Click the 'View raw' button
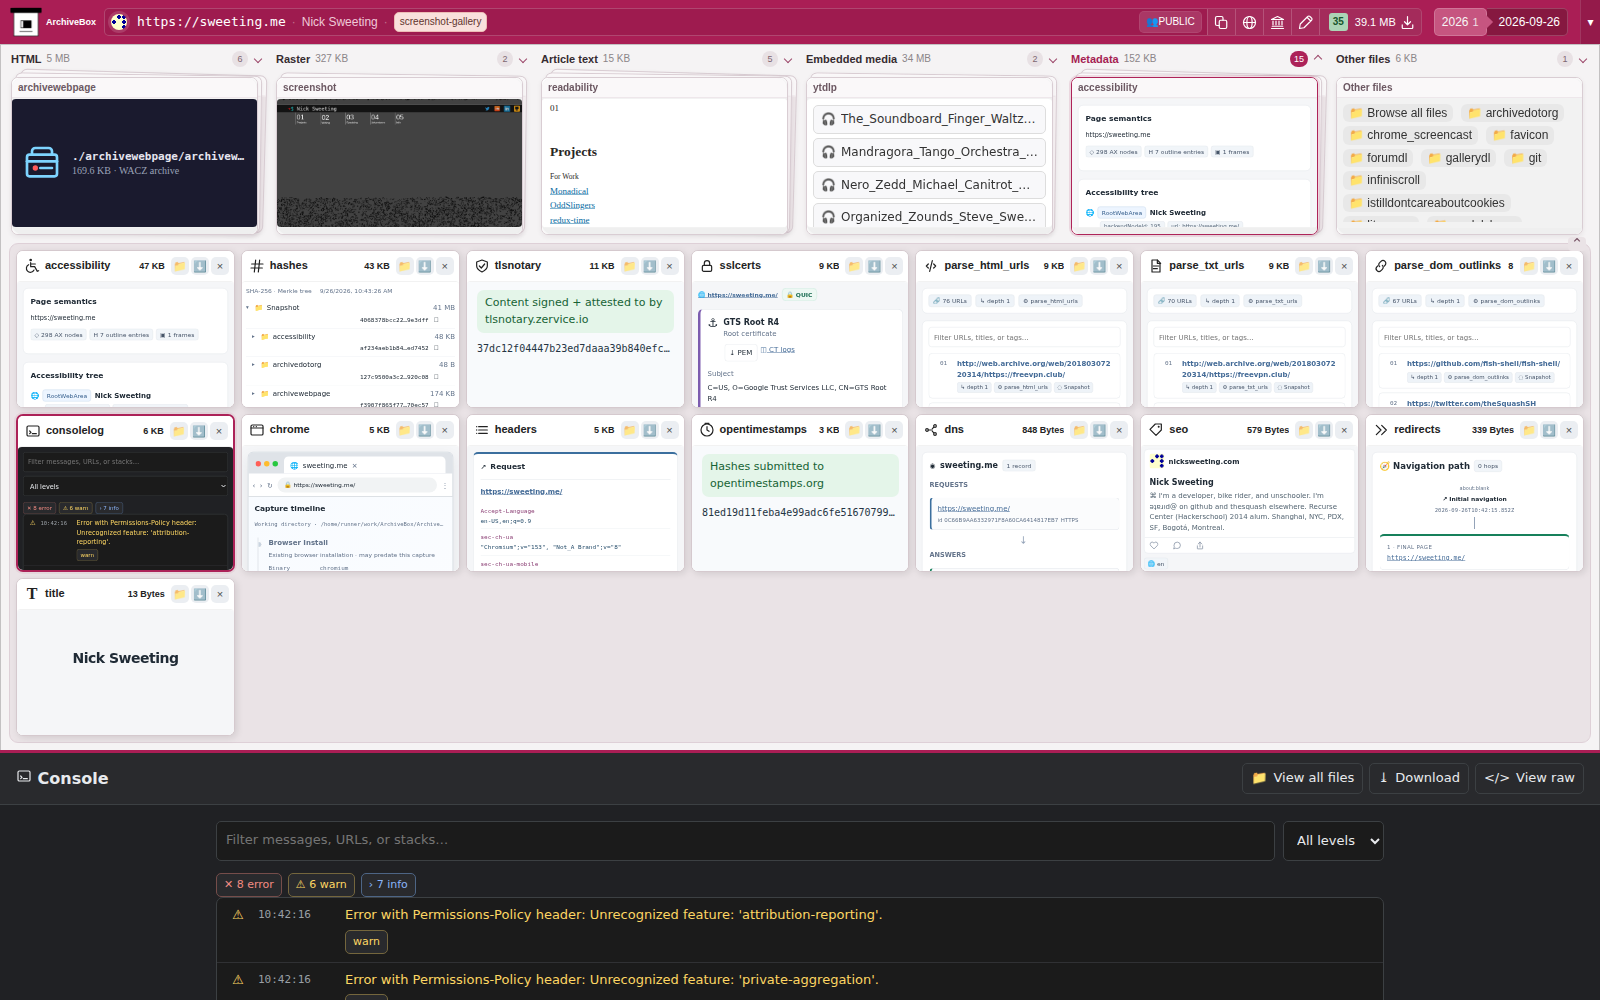The image size is (1600, 1000). point(1529,778)
